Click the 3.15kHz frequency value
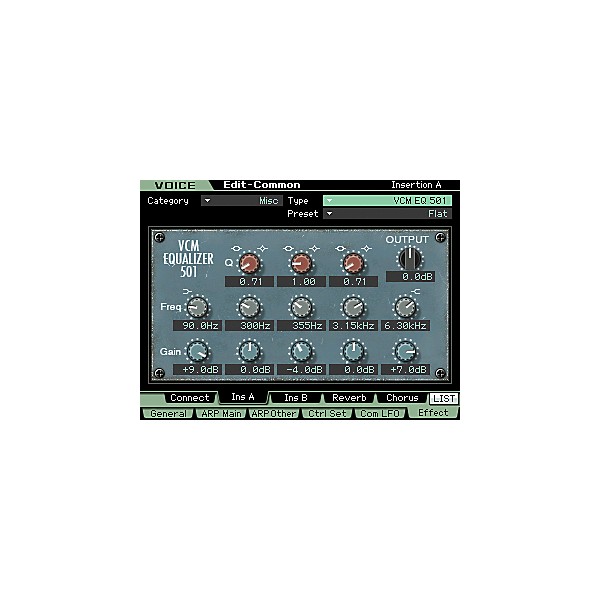Image resolution: width=600 pixels, height=600 pixels. (354, 326)
